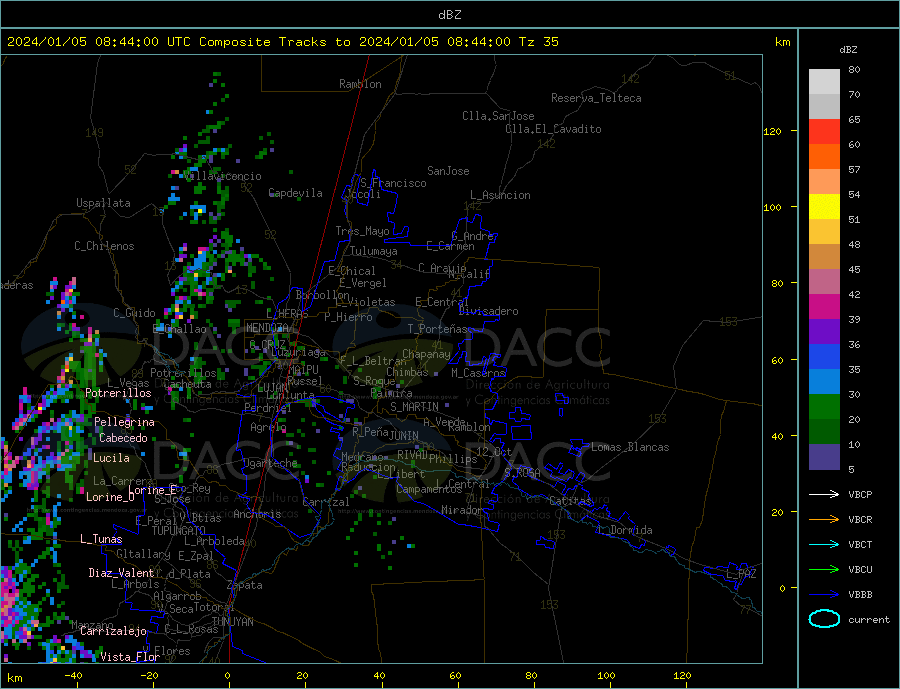Click the S_Francisco map label

[x=393, y=183]
